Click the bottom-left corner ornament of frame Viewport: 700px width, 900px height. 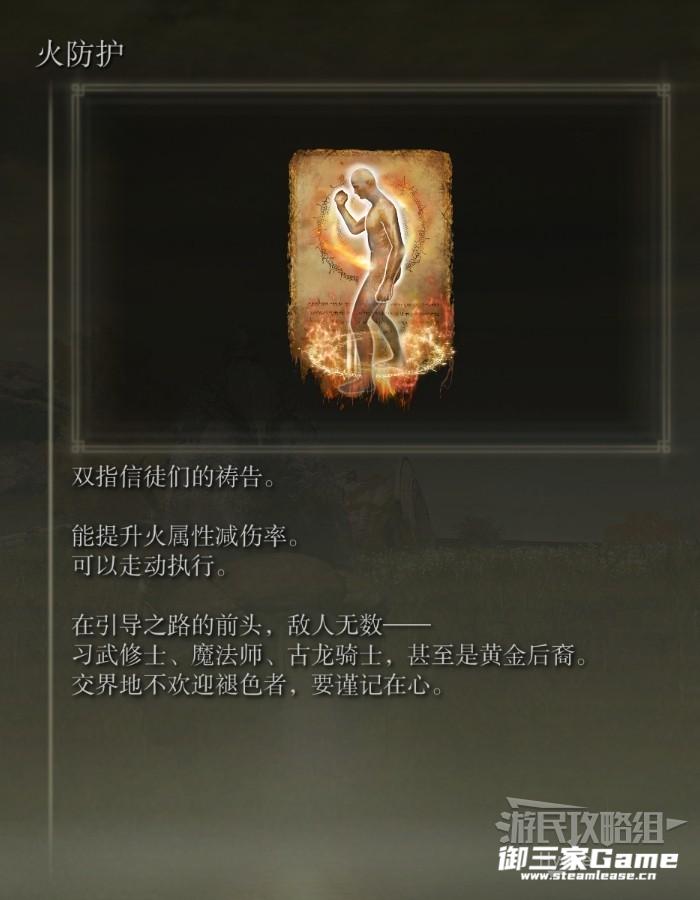pos(79,445)
